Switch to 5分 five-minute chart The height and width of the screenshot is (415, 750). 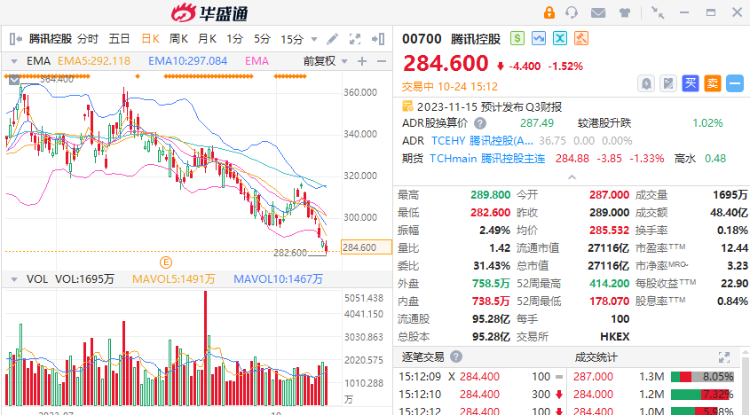pos(262,39)
